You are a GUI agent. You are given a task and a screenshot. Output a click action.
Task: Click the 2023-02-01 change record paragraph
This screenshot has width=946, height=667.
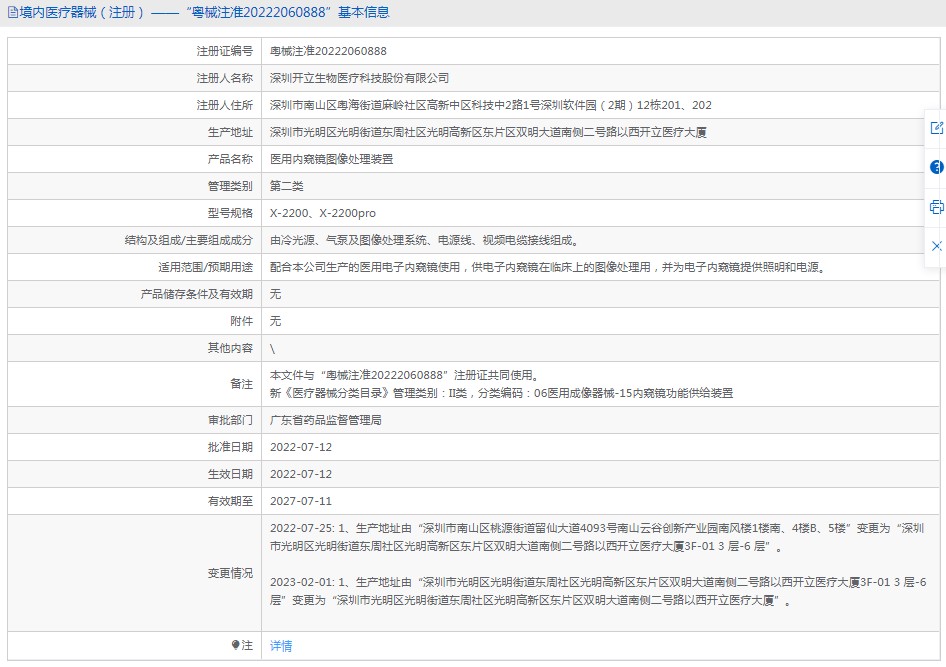598,591
